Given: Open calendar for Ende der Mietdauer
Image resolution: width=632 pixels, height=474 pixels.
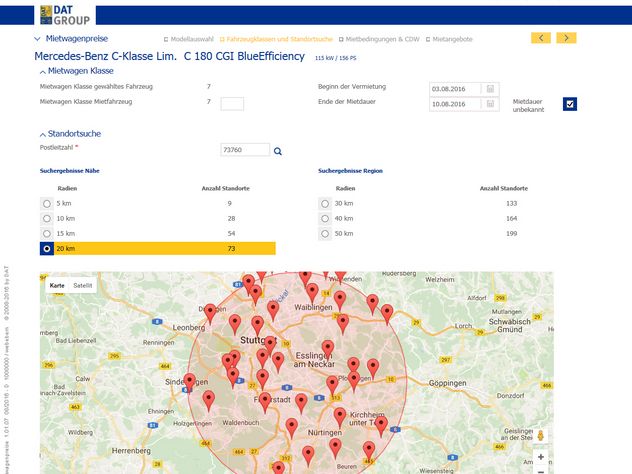Looking at the screenshot, I should 490,104.
